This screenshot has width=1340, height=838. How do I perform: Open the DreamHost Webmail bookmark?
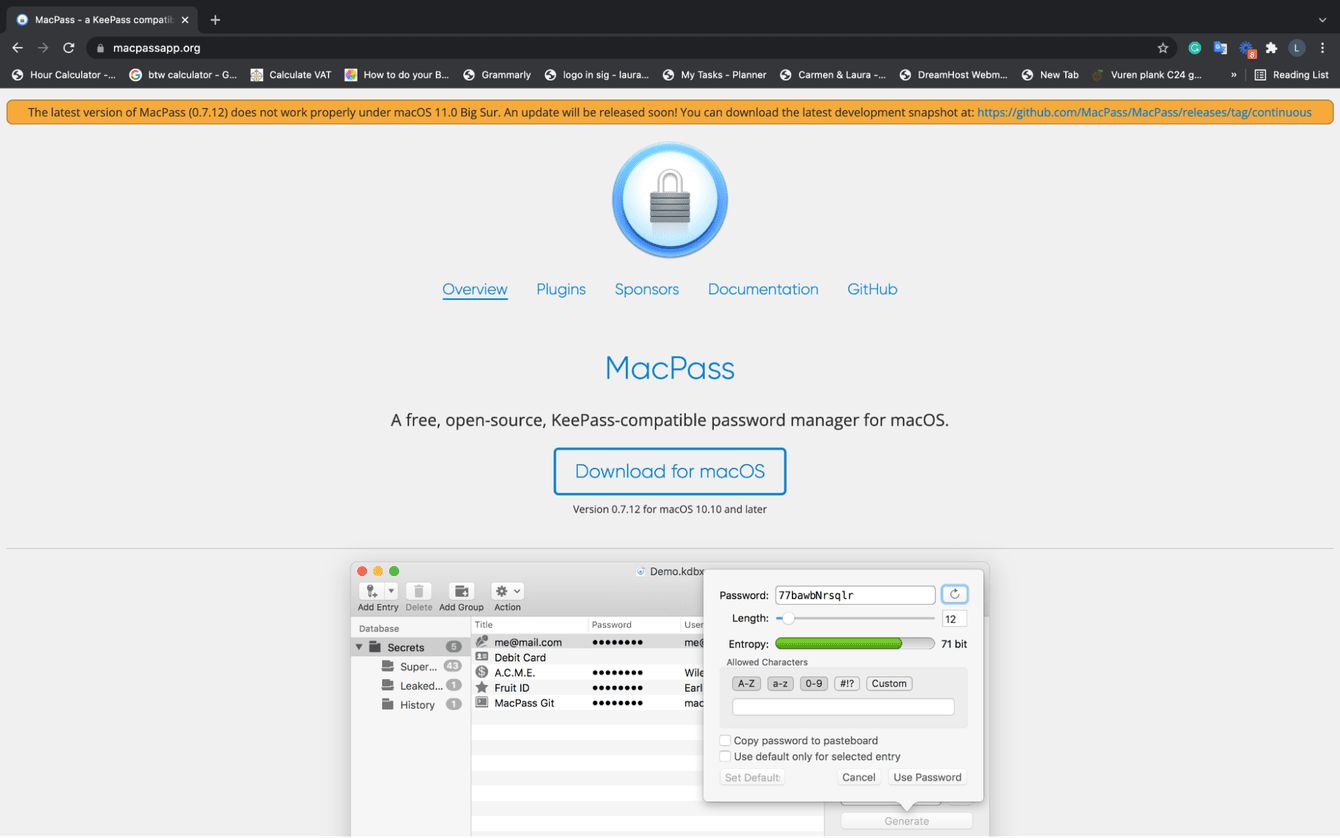click(x=953, y=75)
